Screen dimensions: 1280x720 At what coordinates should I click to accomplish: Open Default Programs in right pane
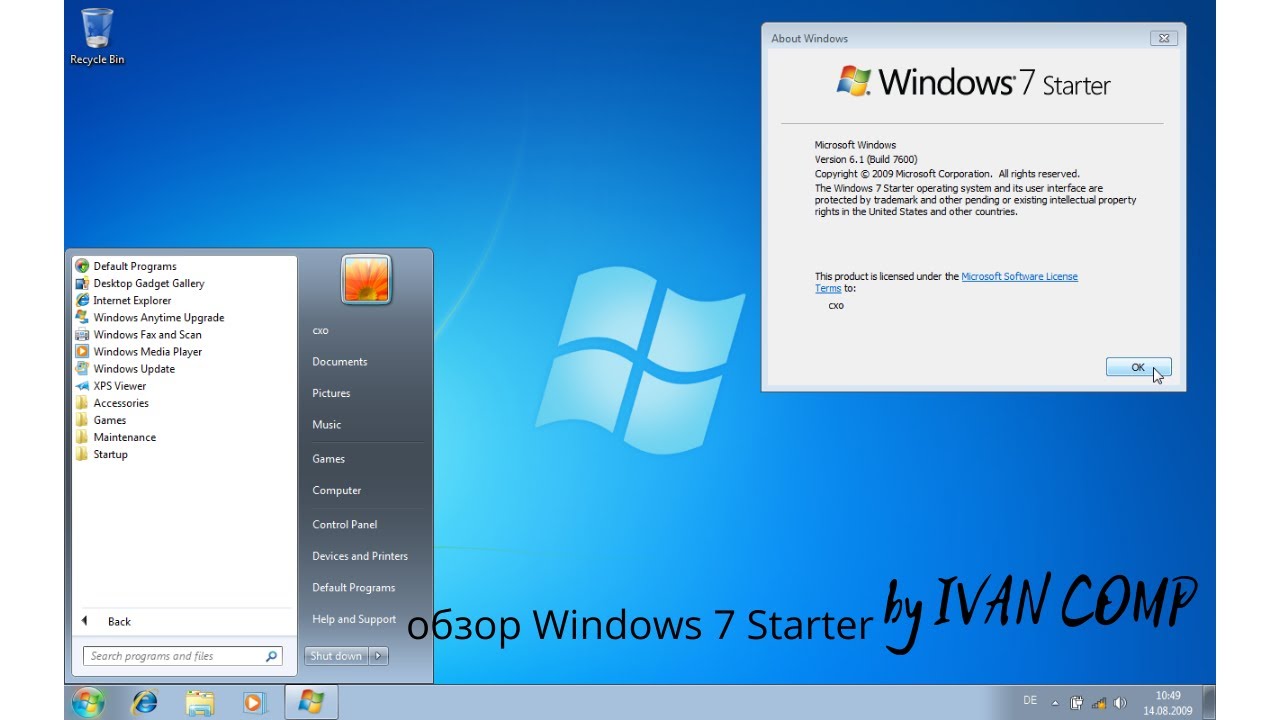(354, 587)
